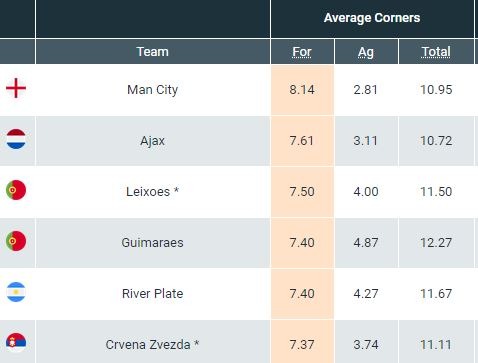Click Man City's 8.14 corners-for value
Viewport: 478px width, 363px height.
302,90
